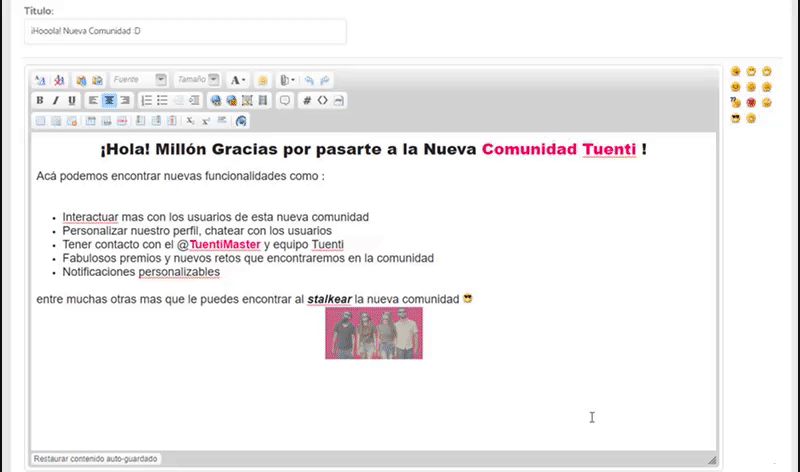Click the Título input field
The width and height of the screenshot is (800, 472).
pos(185,31)
